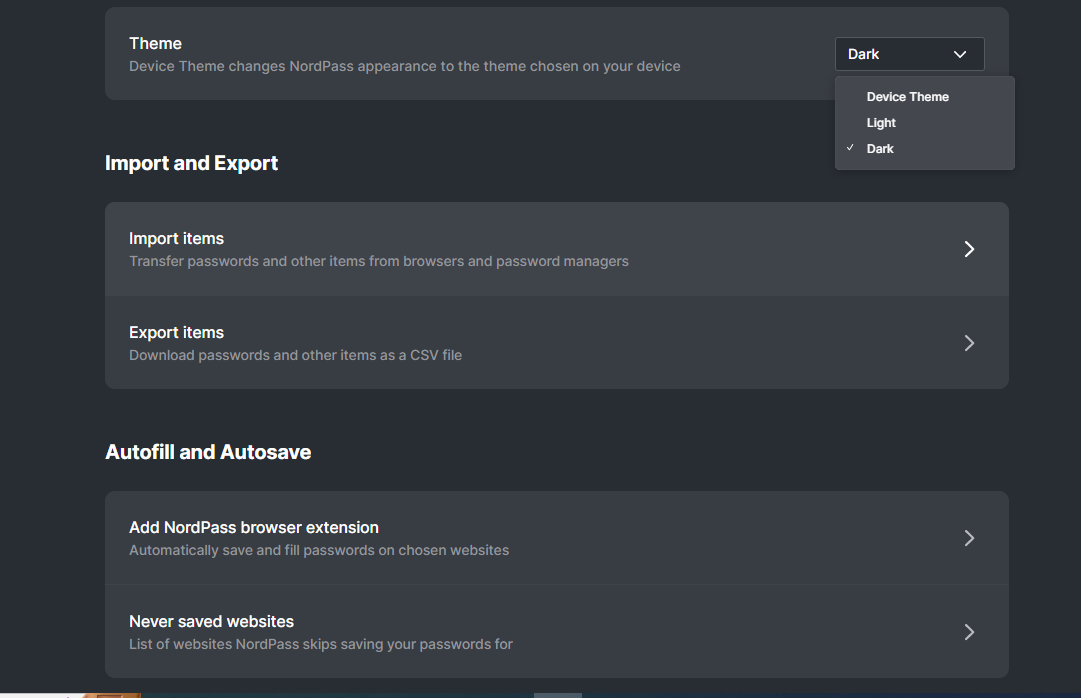Open Never saved websites

[556, 632]
